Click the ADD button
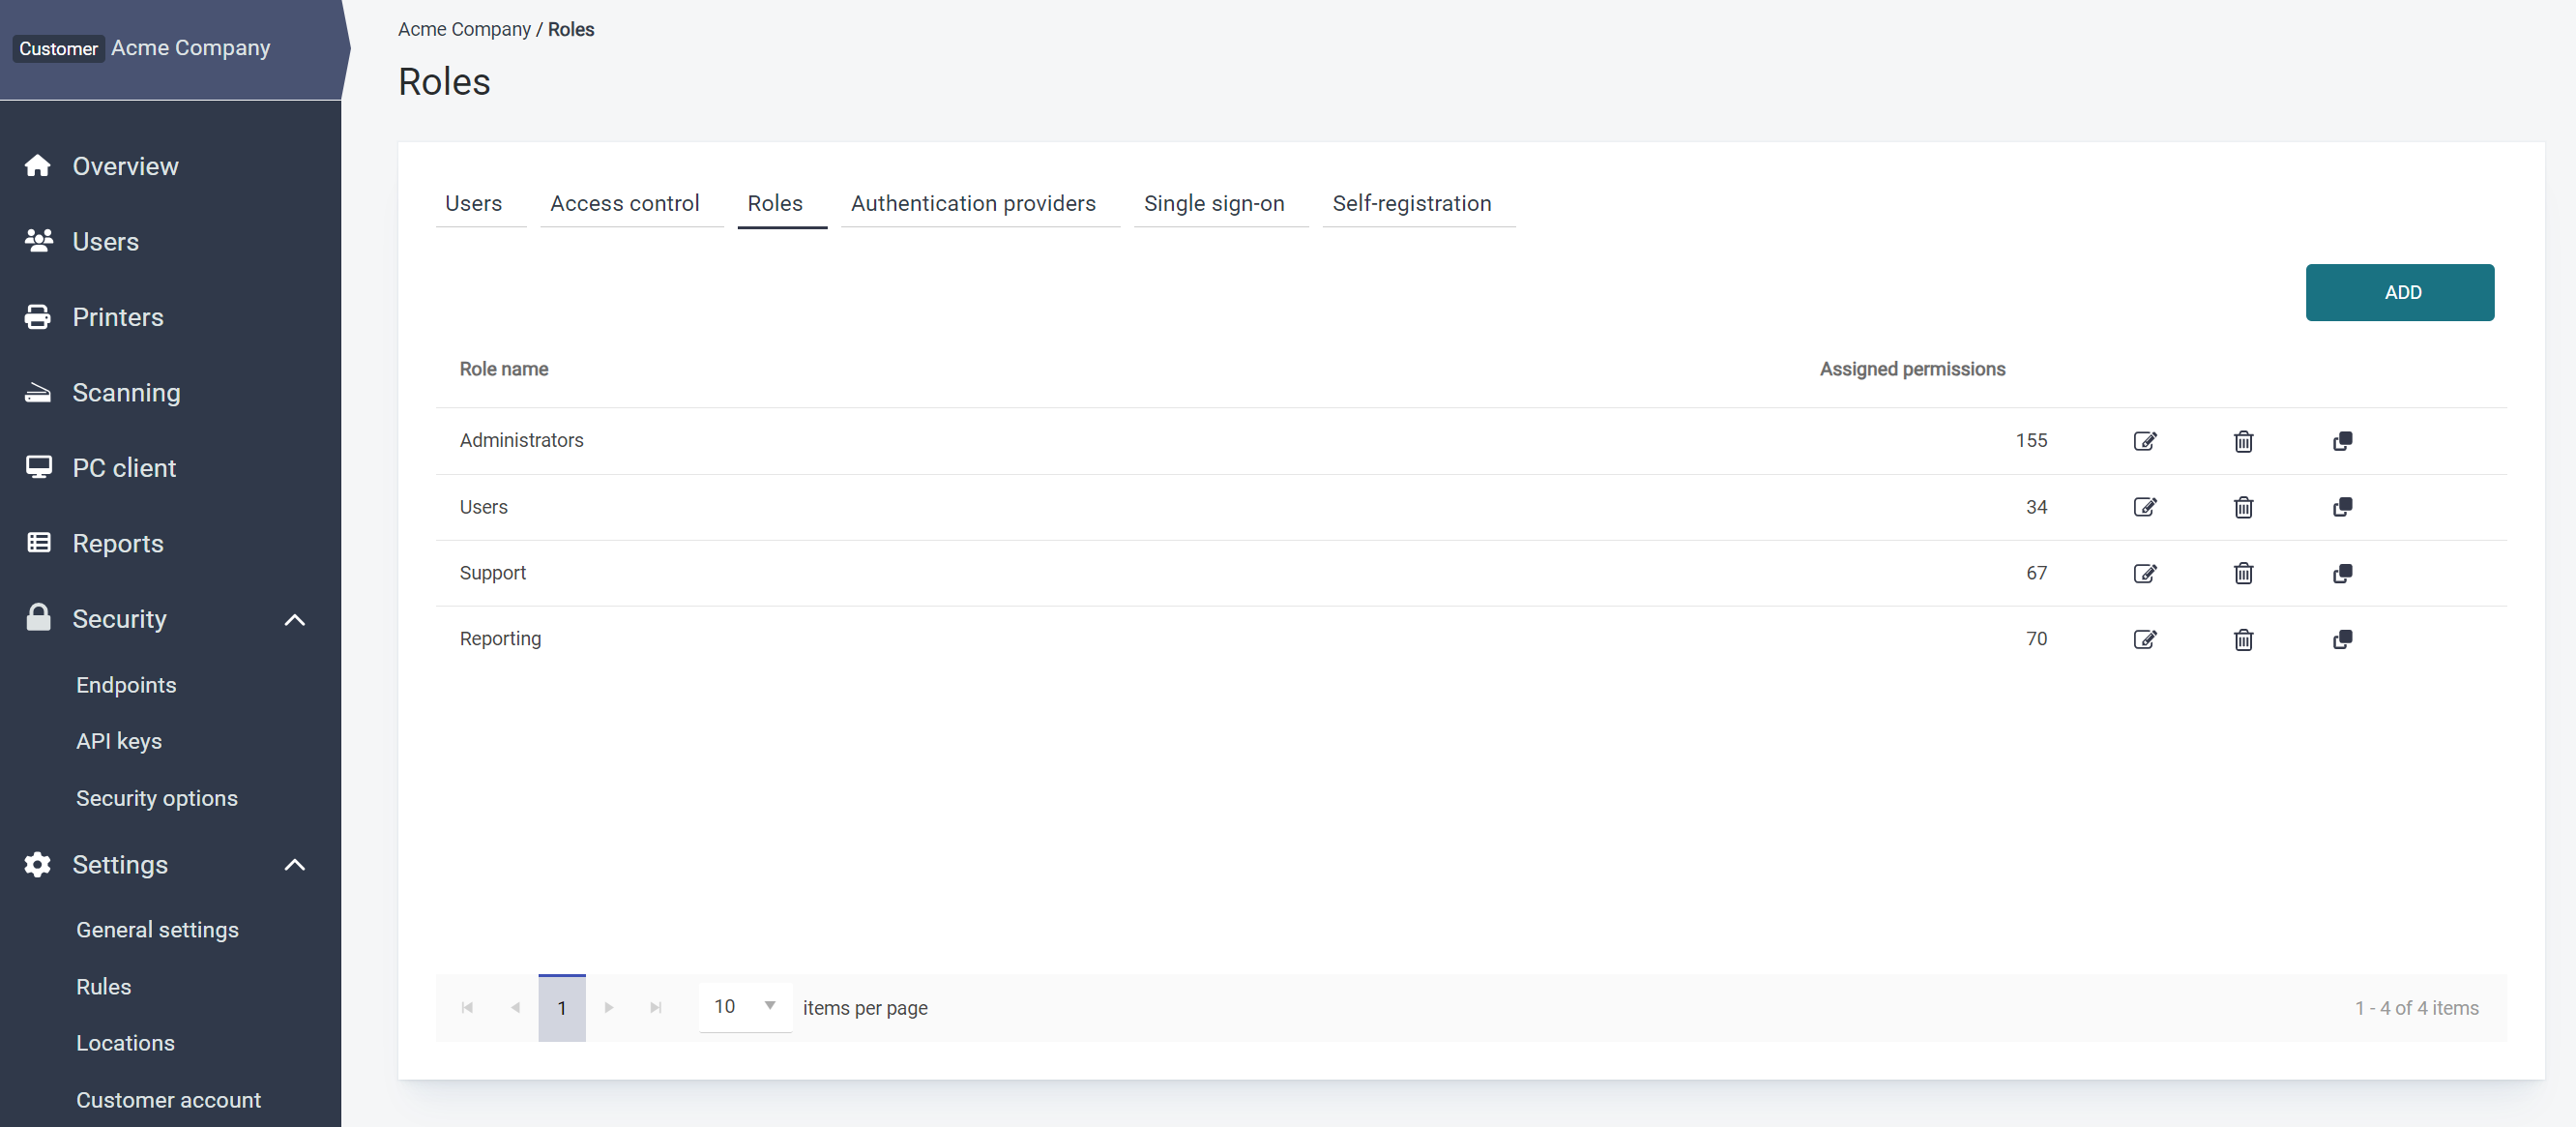Viewport: 2576px width, 1127px height. 2399,292
